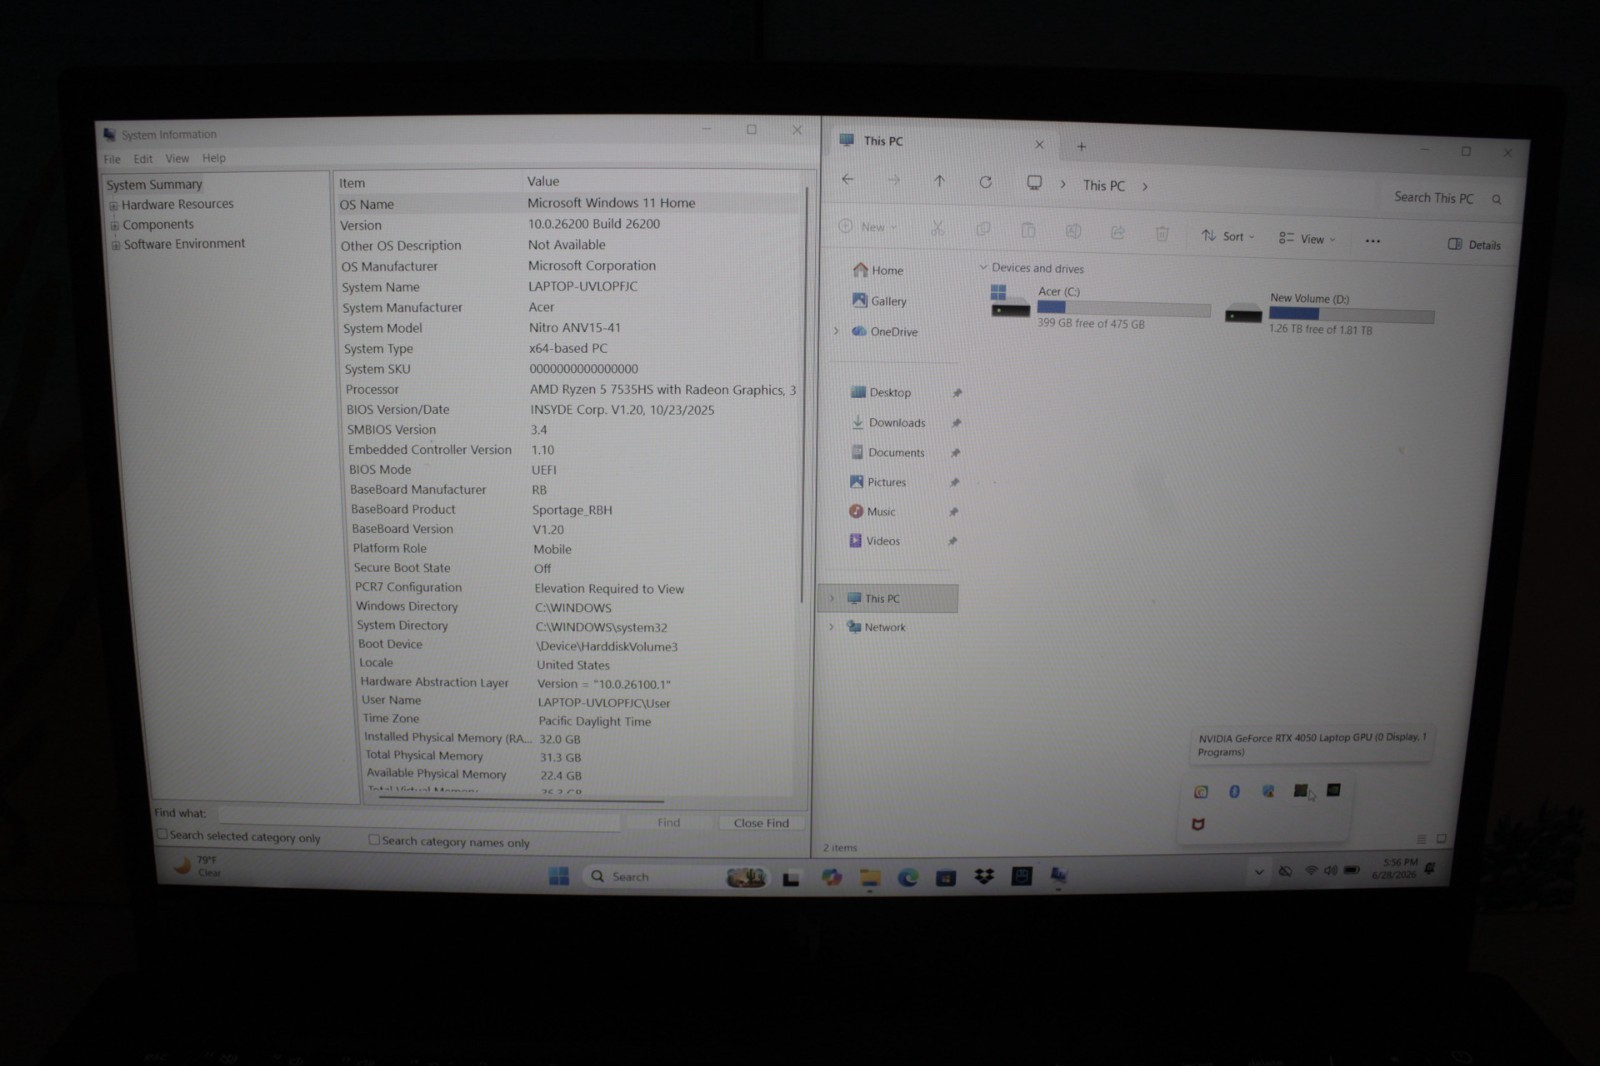Expand Network in the navigation pane
Screen dimensions: 1600x1066
(x=831, y=627)
